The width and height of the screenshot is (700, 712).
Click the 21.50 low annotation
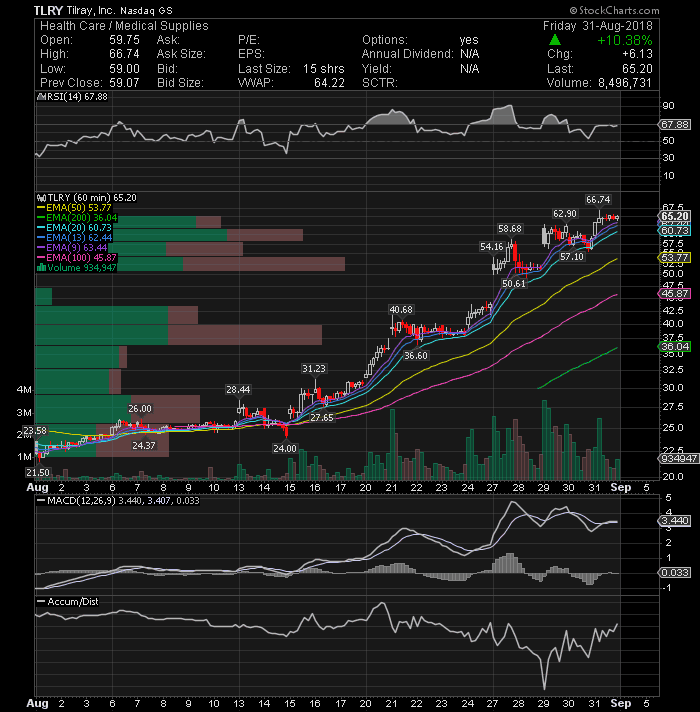tap(38, 473)
